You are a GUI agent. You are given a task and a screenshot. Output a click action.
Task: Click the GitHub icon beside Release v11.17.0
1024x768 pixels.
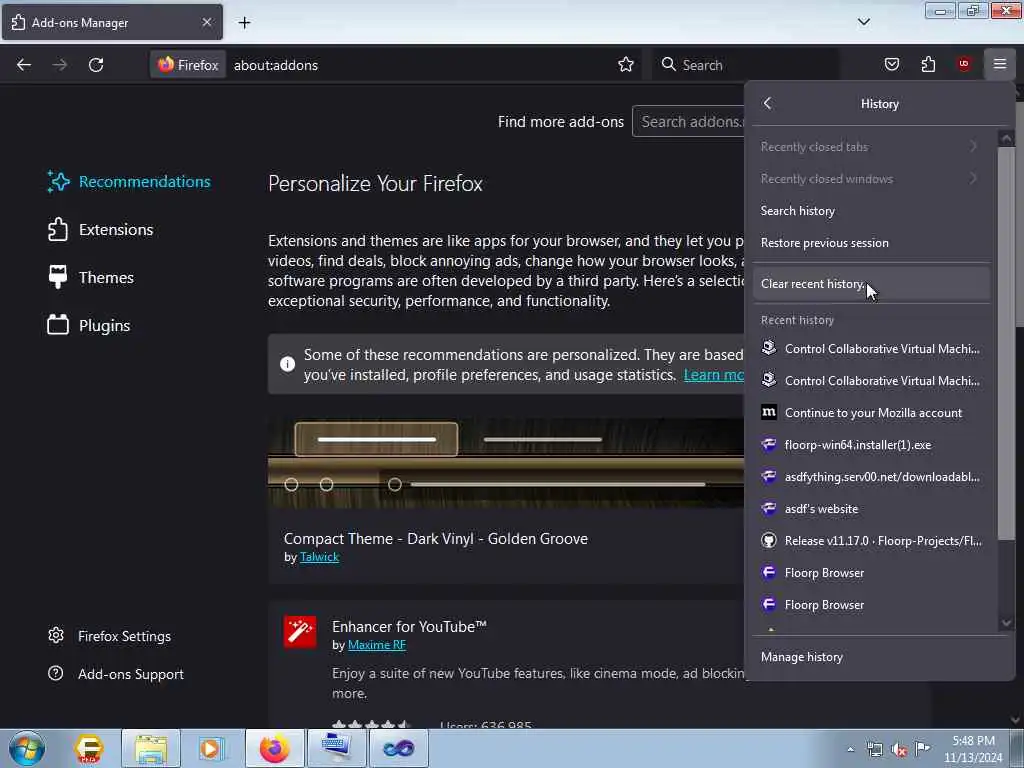769,541
